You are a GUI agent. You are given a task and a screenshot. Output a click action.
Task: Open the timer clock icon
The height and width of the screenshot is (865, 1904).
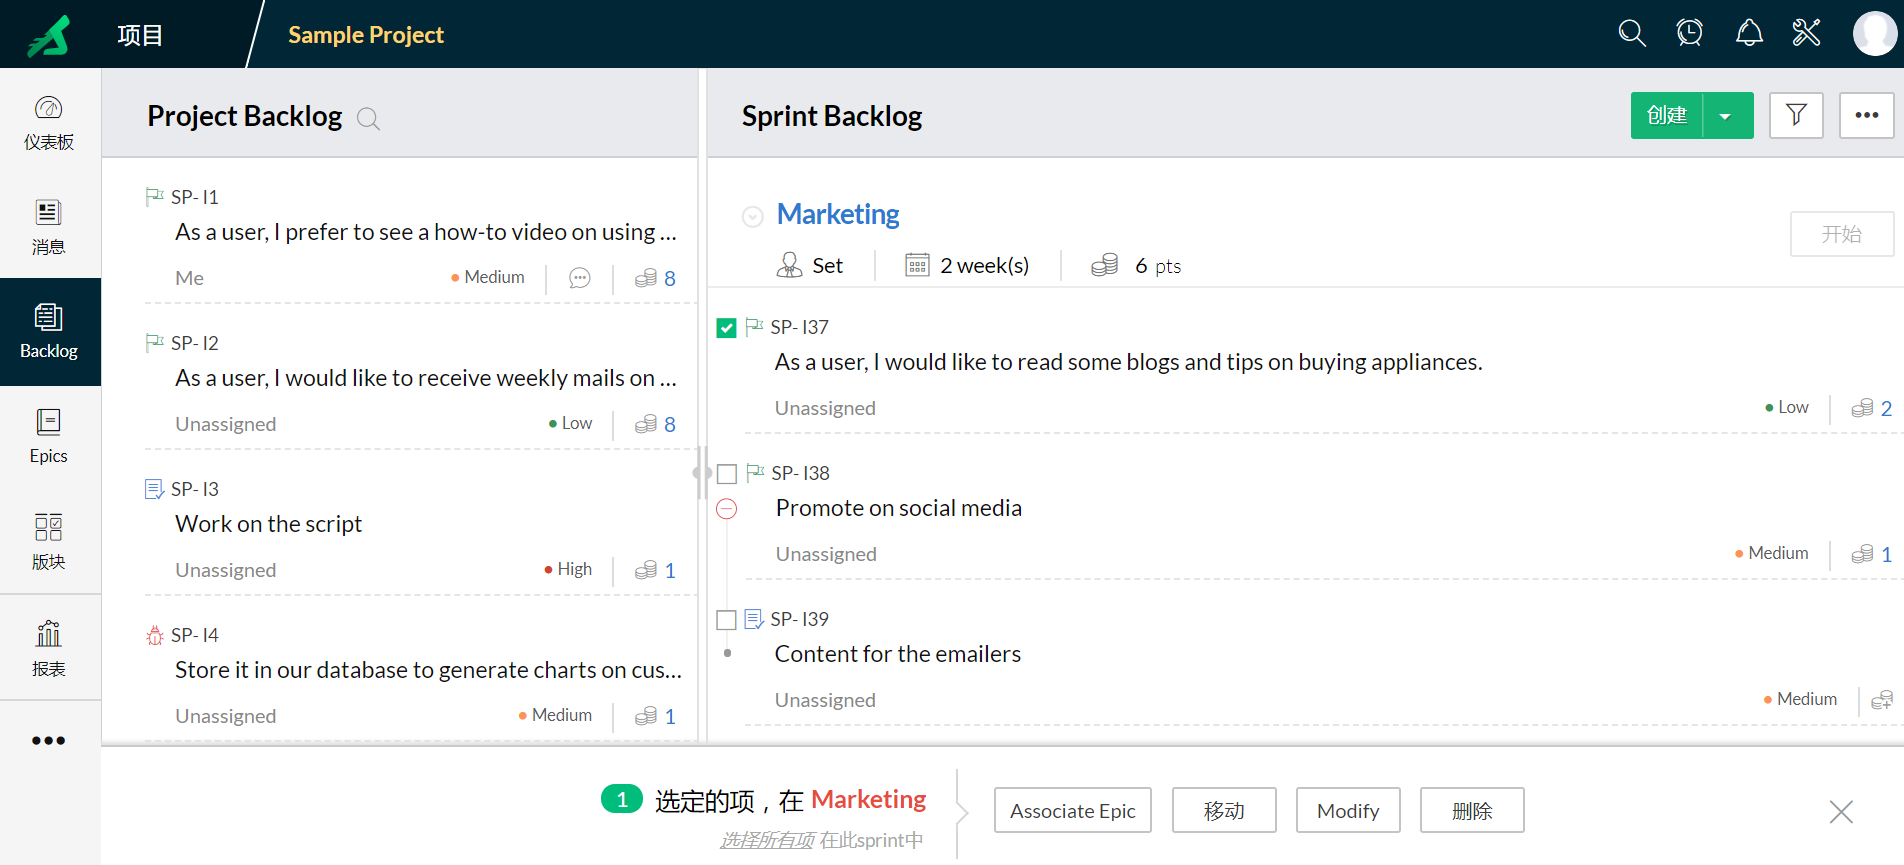tap(1690, 34)
